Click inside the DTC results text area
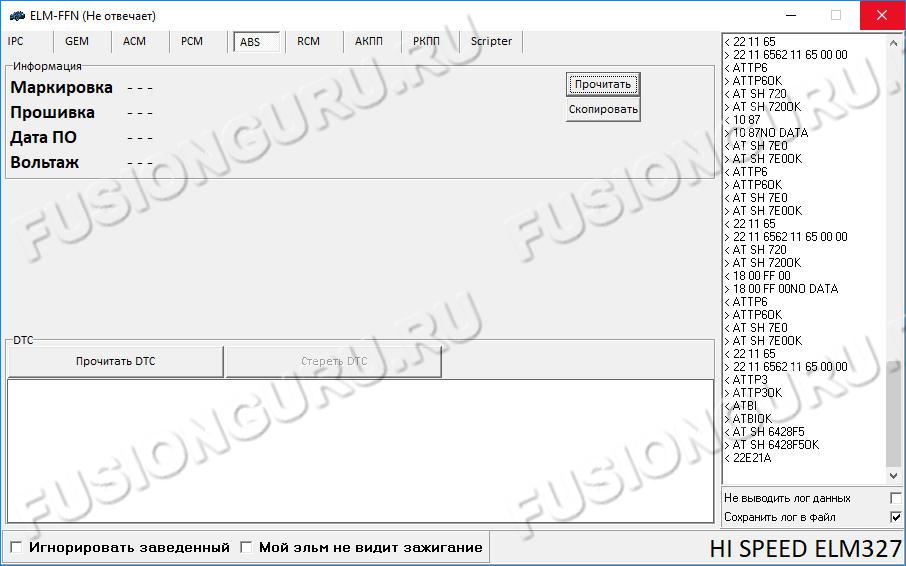The height and width of the screenshot is (566, 906). (x=360, y=450)
